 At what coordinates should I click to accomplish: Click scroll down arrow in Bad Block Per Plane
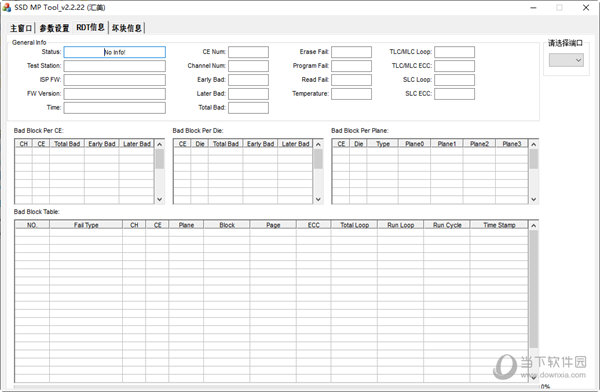click(533, 199)
